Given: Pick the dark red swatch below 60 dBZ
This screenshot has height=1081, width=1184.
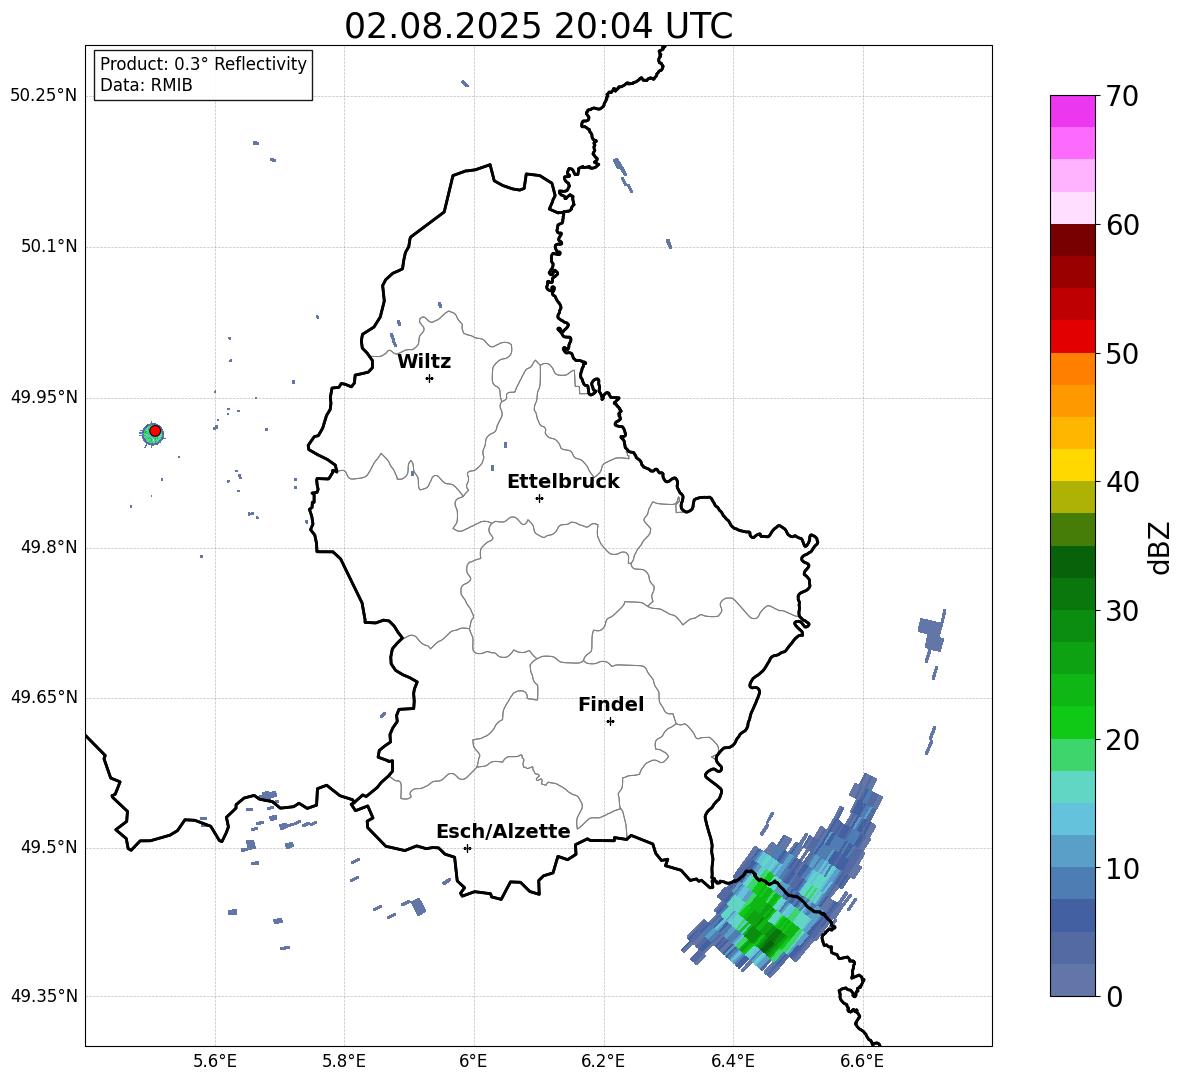Looking at the screenshot, I should (1072, 241).
